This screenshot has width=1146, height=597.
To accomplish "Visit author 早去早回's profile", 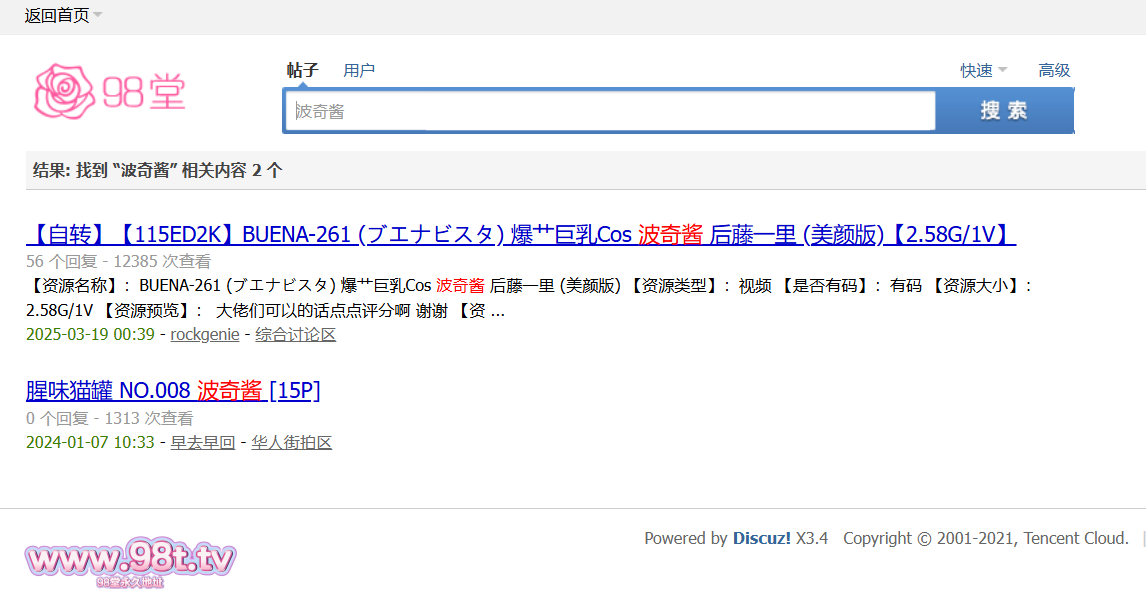I will [x=203, y=443].
